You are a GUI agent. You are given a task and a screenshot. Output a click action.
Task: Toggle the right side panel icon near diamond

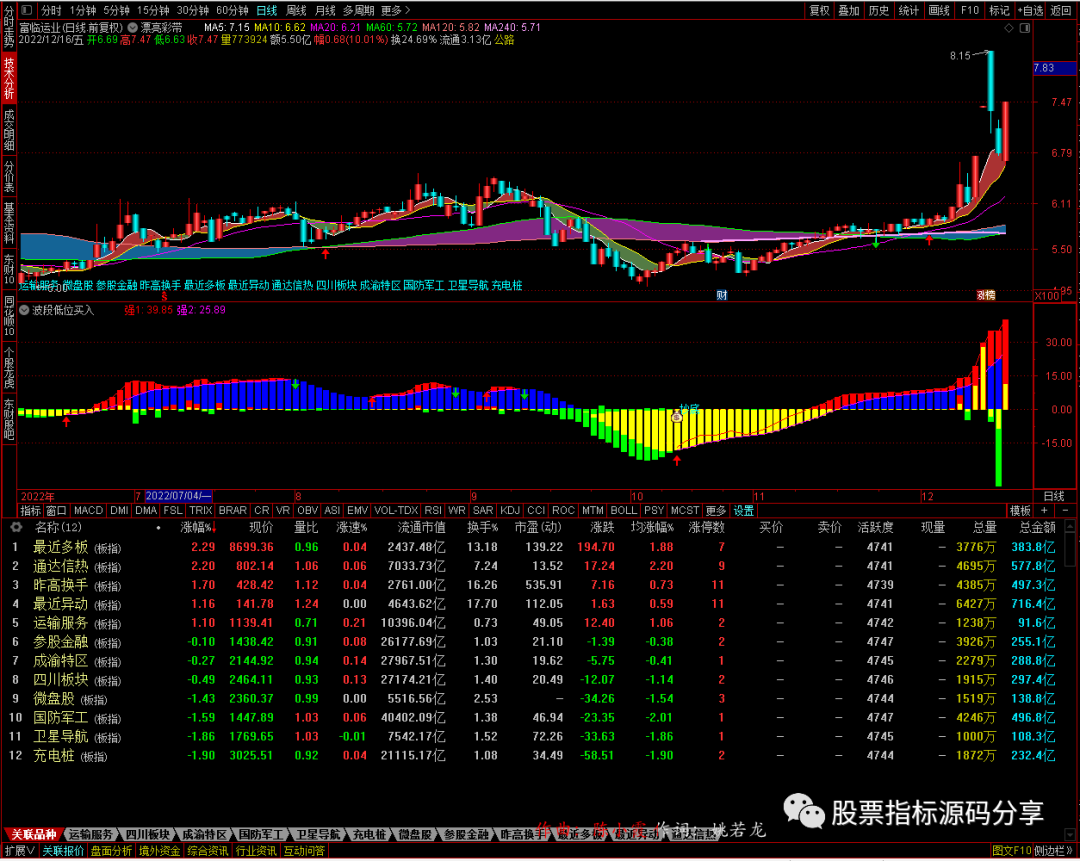(1025, 28)
